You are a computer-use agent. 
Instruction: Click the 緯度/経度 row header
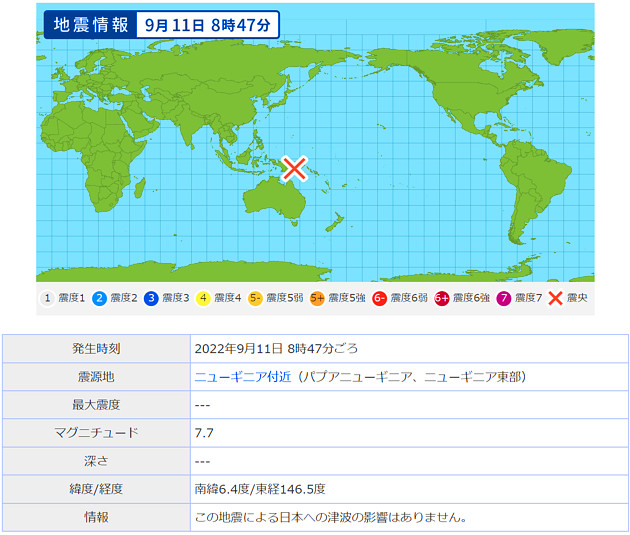[96, 489]
